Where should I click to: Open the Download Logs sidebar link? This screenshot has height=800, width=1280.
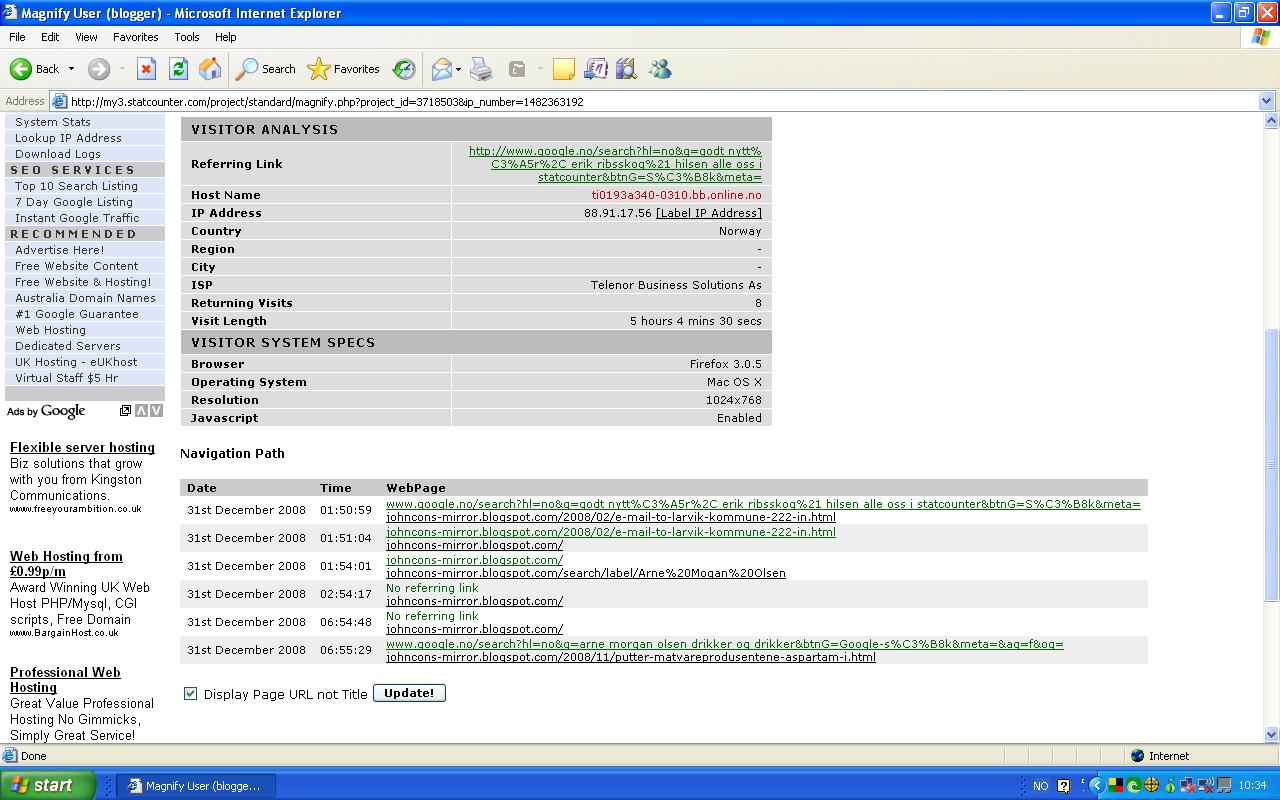click(58, 154)
